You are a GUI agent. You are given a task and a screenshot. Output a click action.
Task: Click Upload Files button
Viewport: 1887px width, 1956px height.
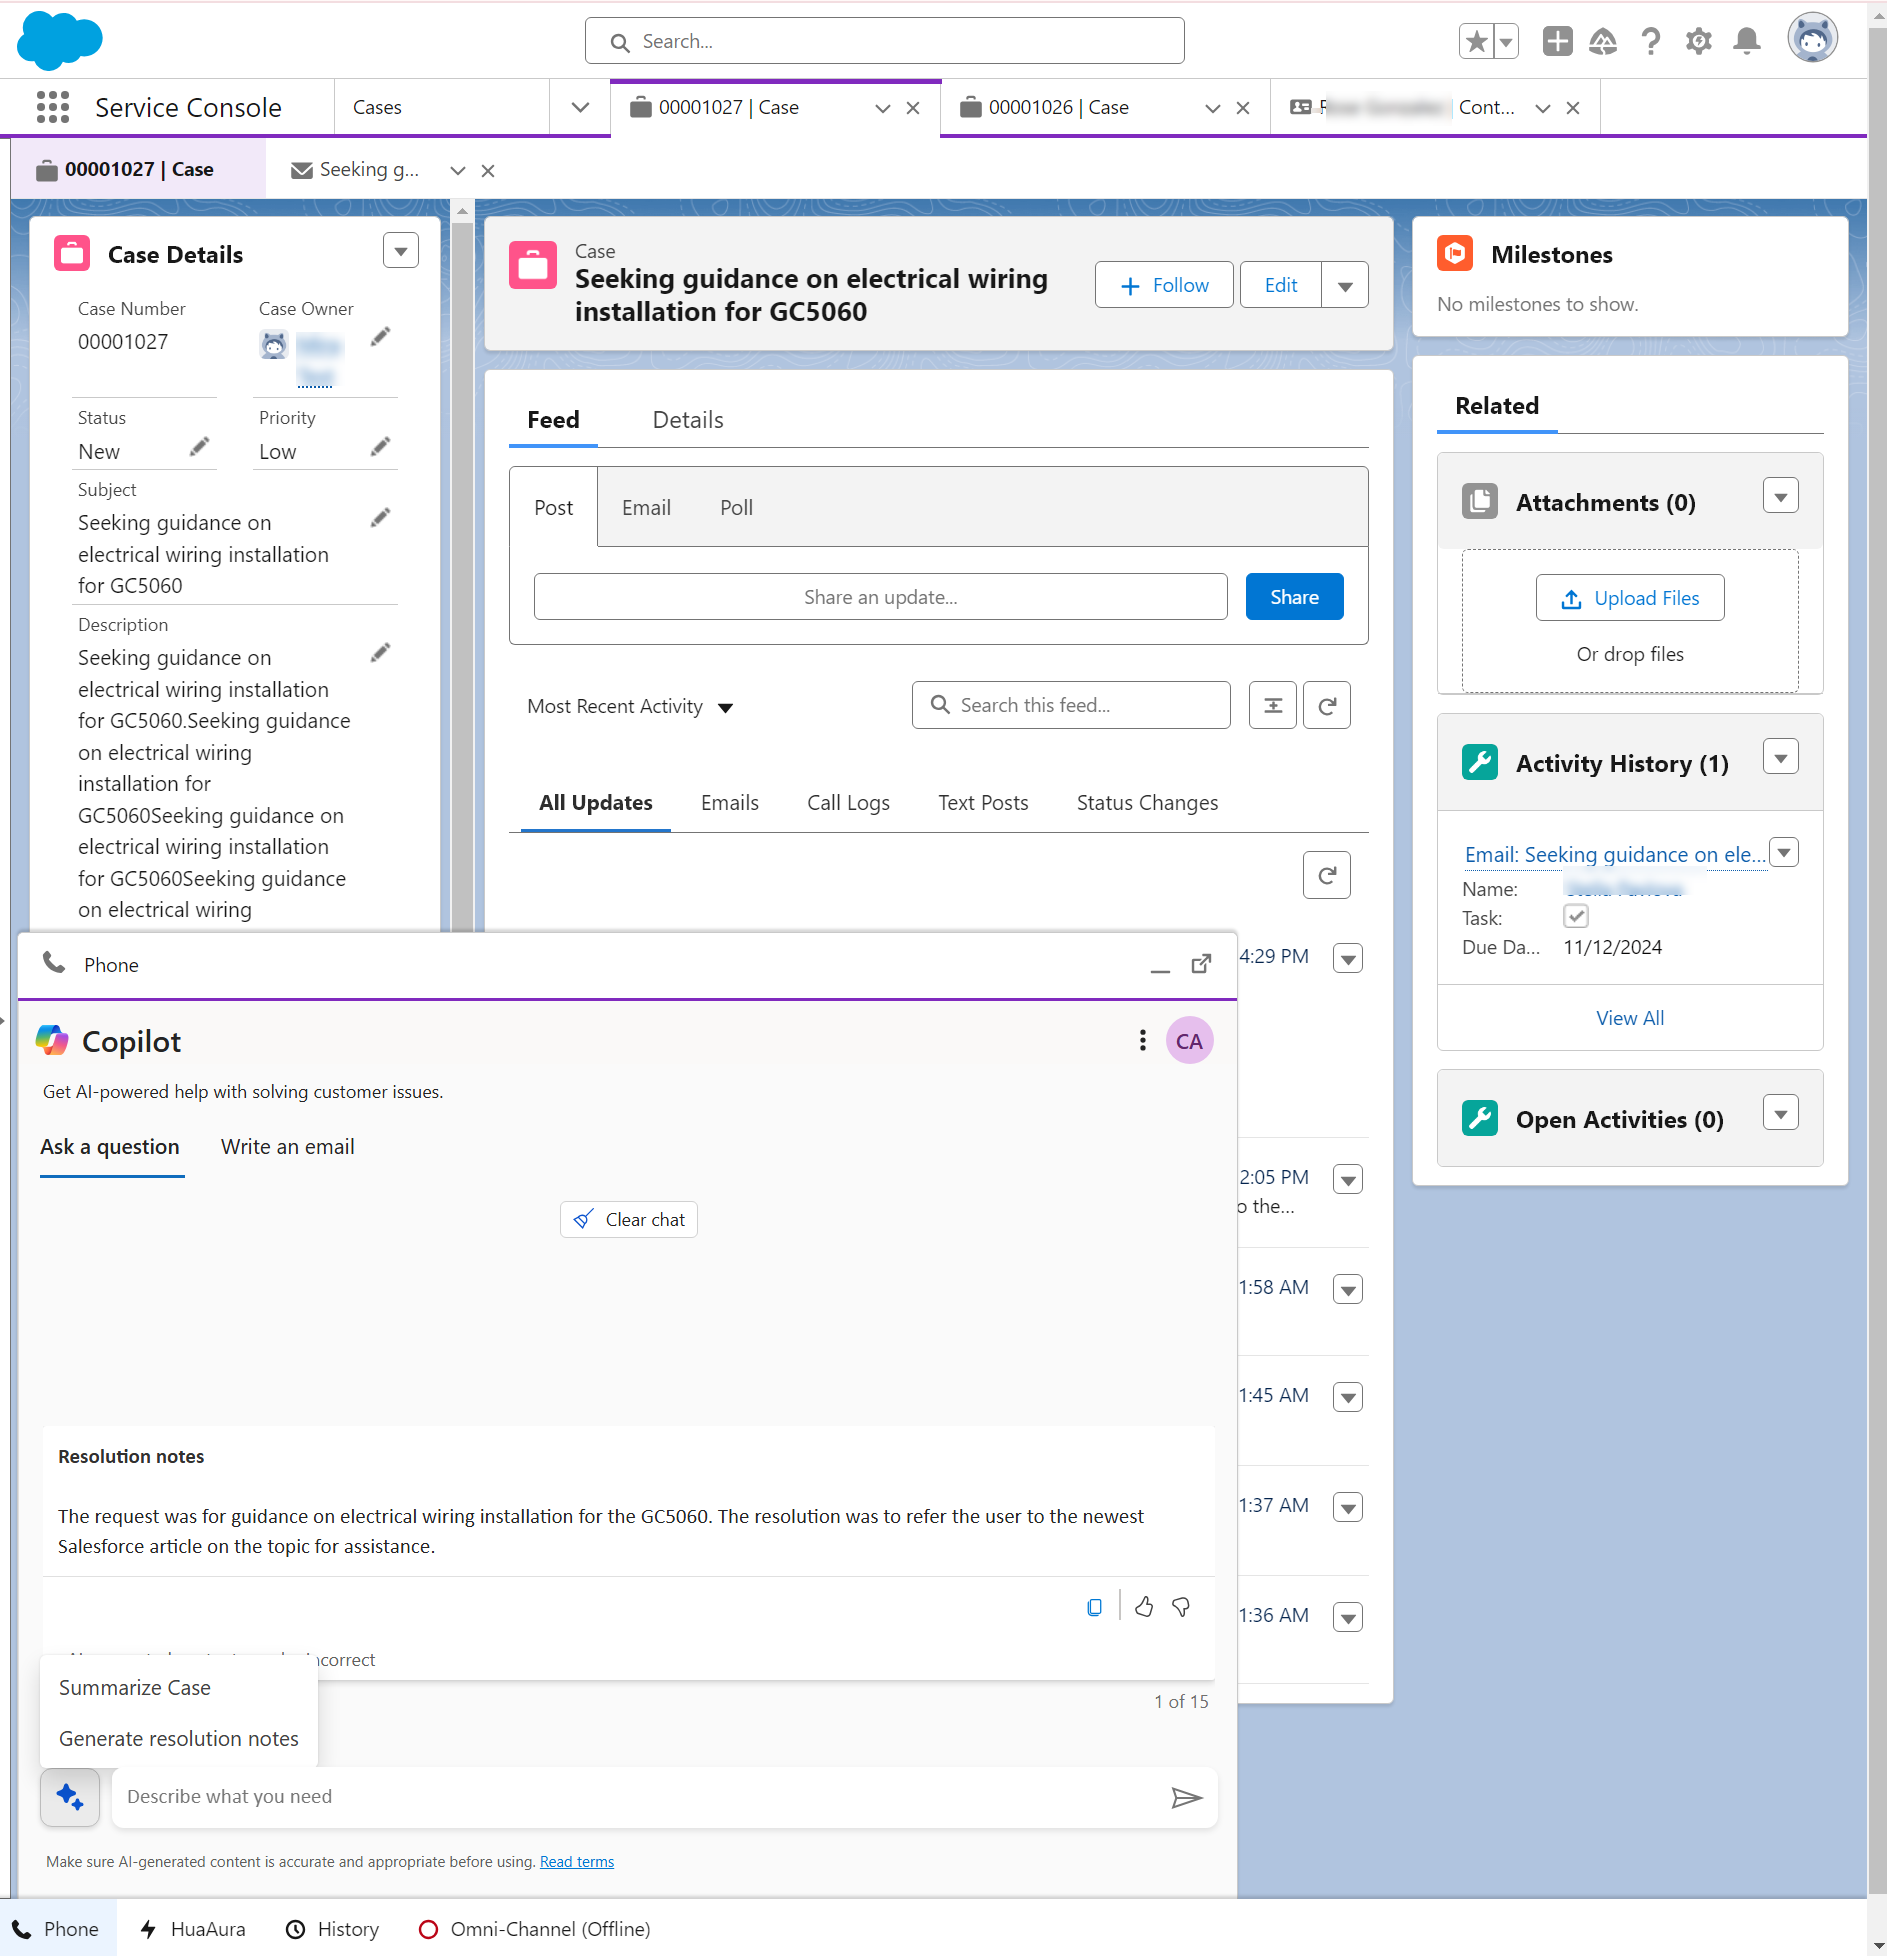[1630, 598]
